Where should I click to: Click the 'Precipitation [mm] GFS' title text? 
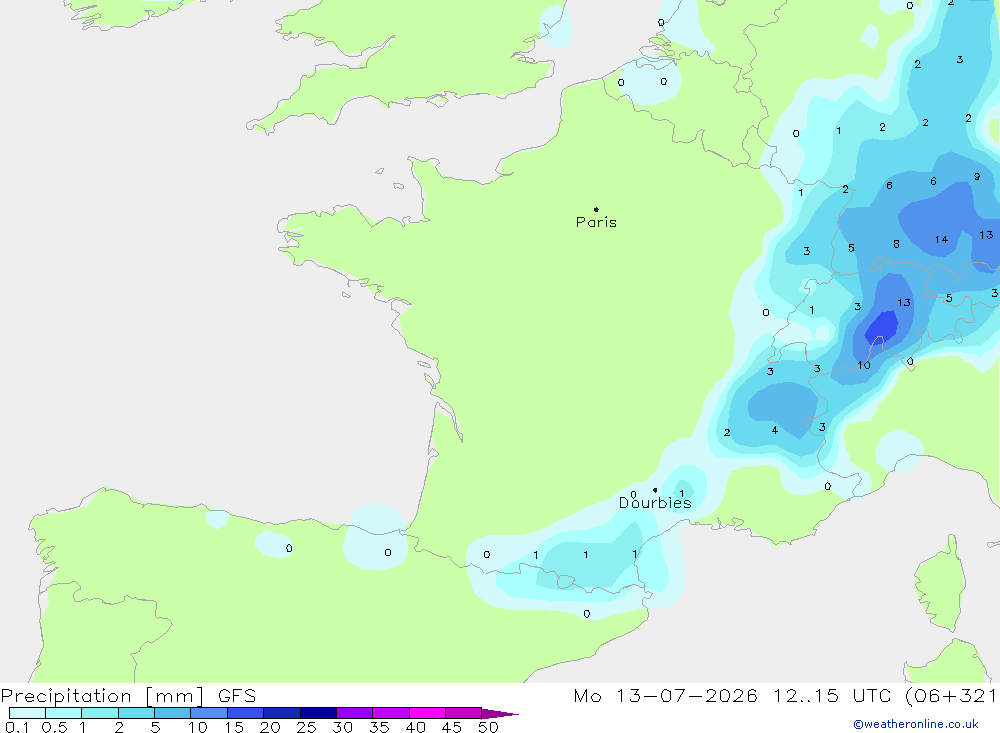(x=128, y=695)
